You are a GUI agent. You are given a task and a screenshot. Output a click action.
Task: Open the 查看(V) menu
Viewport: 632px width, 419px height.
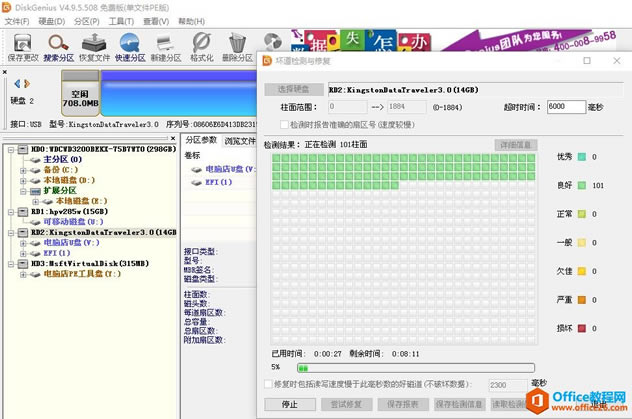tap(156, 21)
